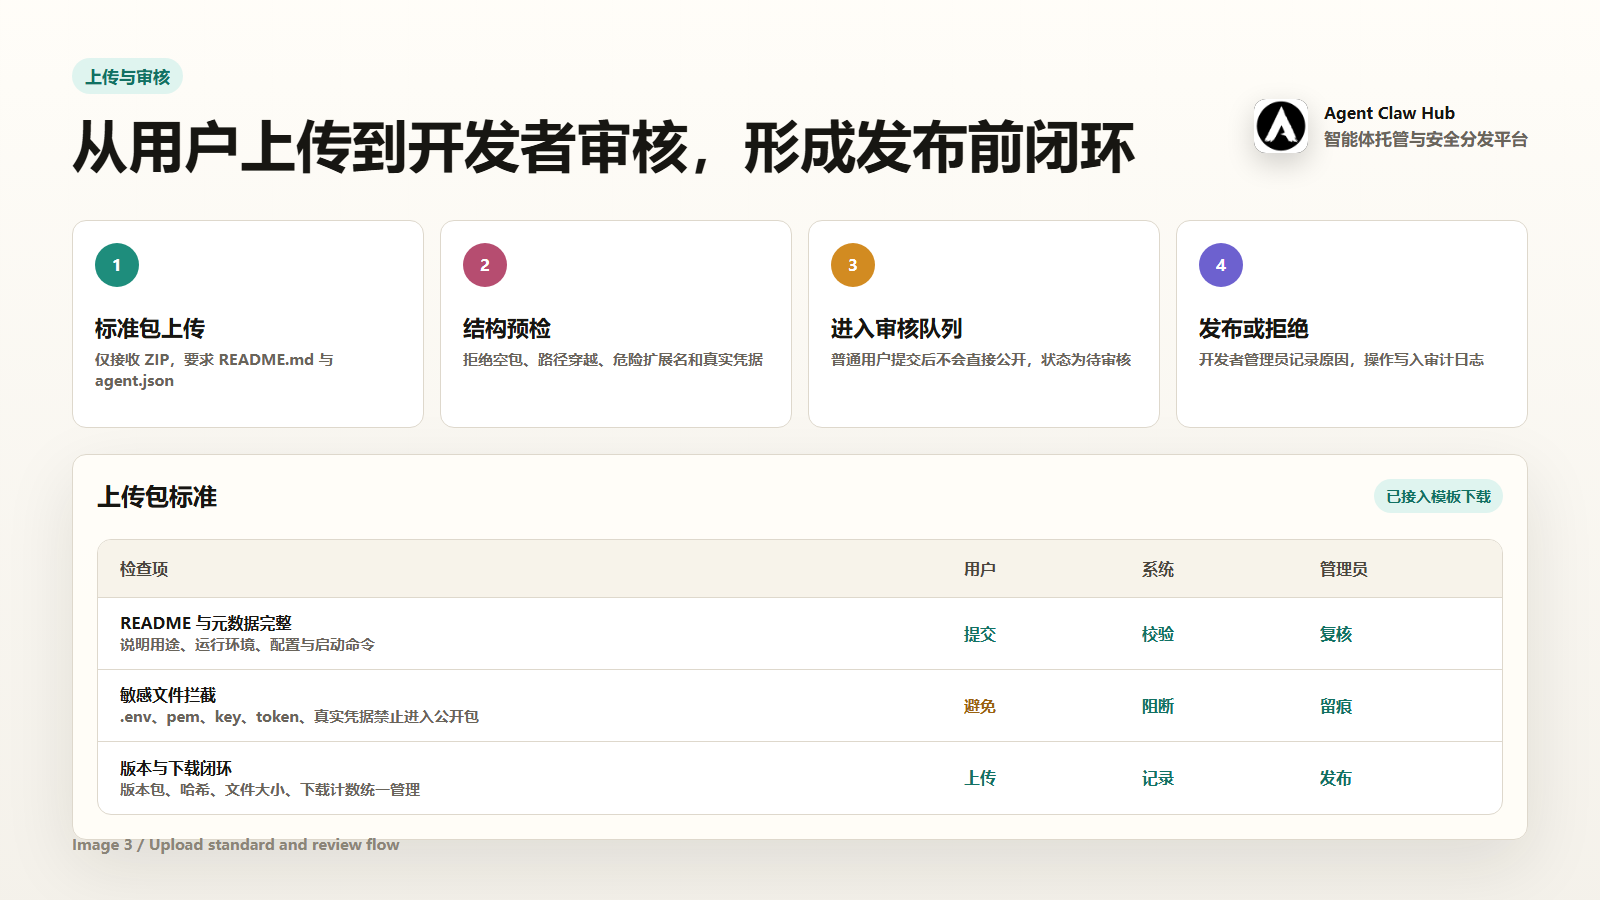Image resolution: width=1600 pixels, height=900 pixels.
Task: Click the main heading 从用户上传到开发者审核
Action: 604,148
